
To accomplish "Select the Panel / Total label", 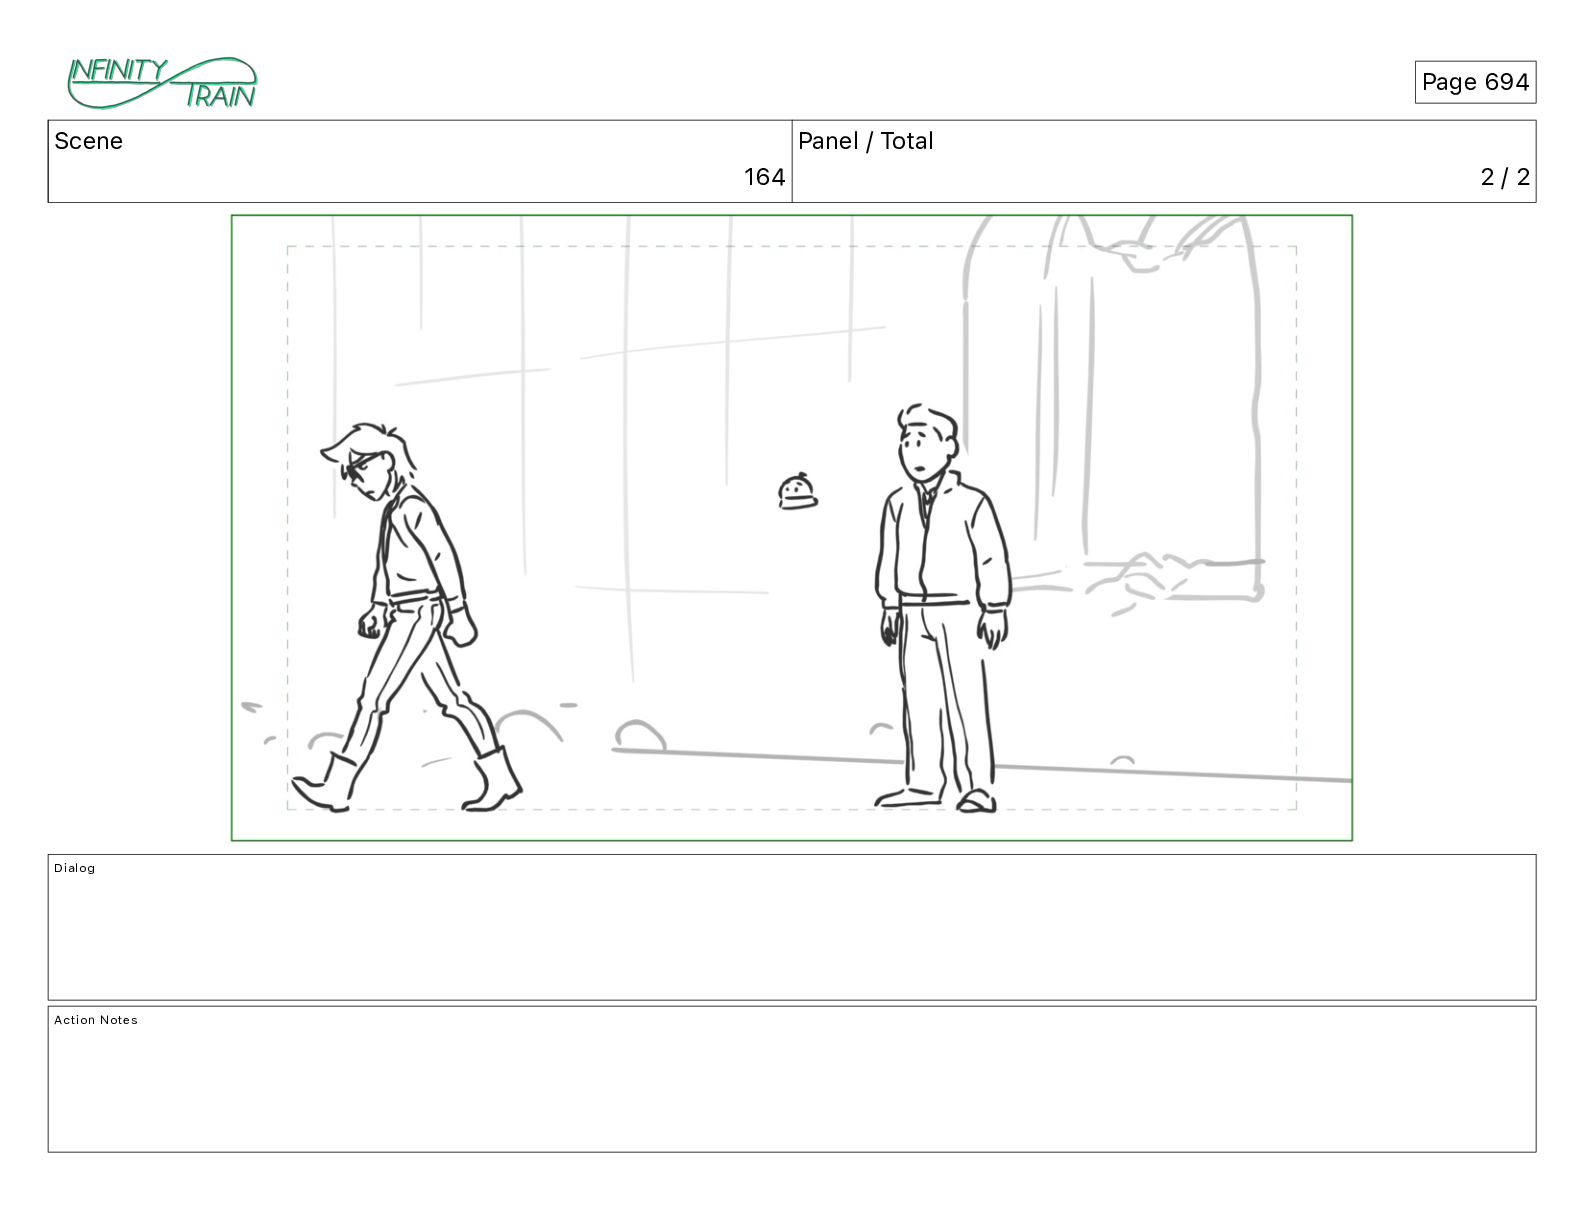I will (865, 141).
